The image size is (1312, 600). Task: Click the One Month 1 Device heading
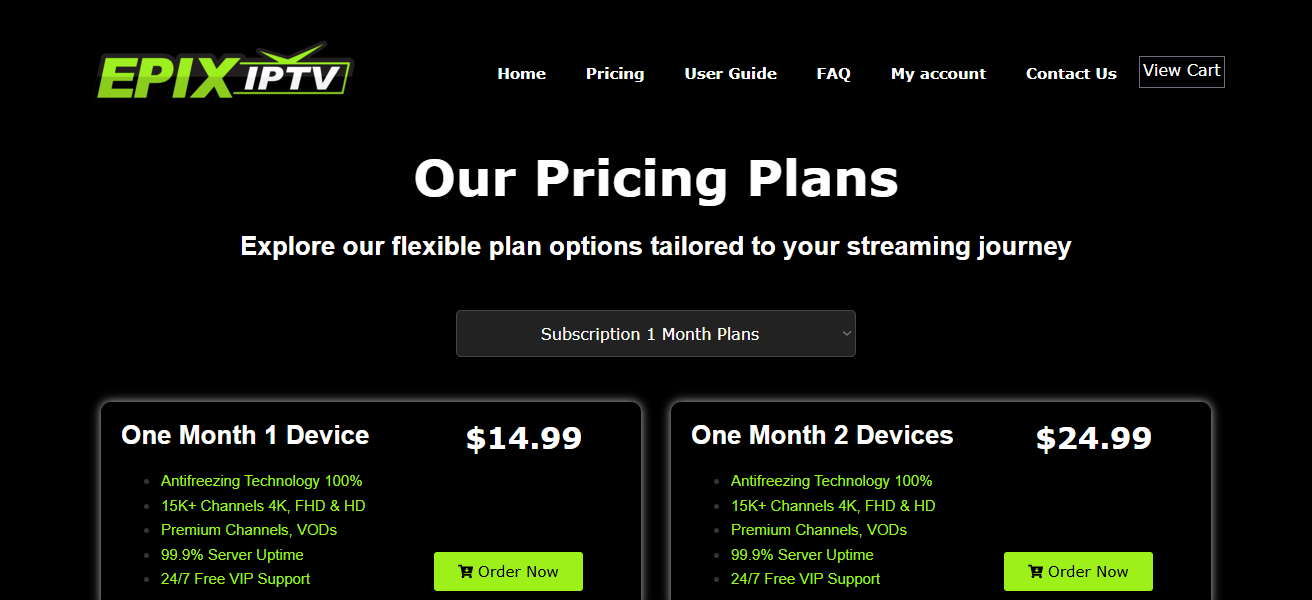tap(245, 435)
